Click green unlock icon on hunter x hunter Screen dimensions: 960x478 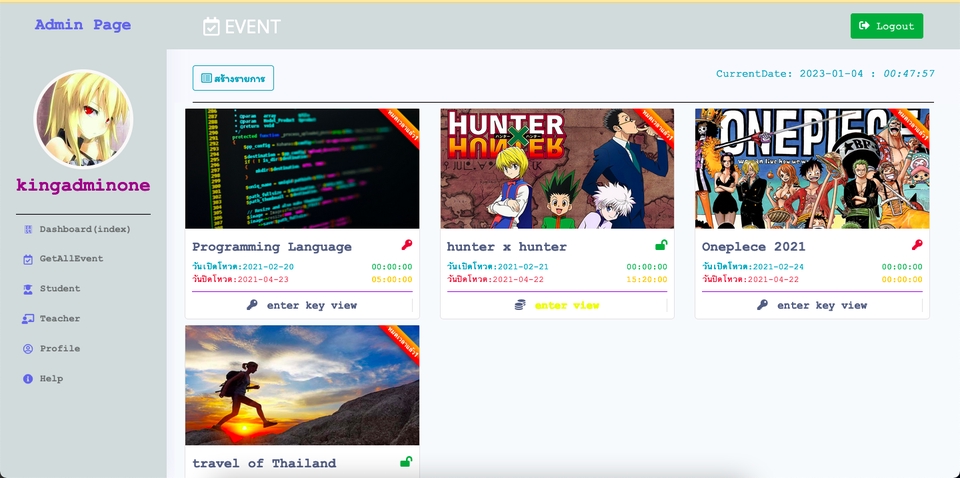point(661,245)
